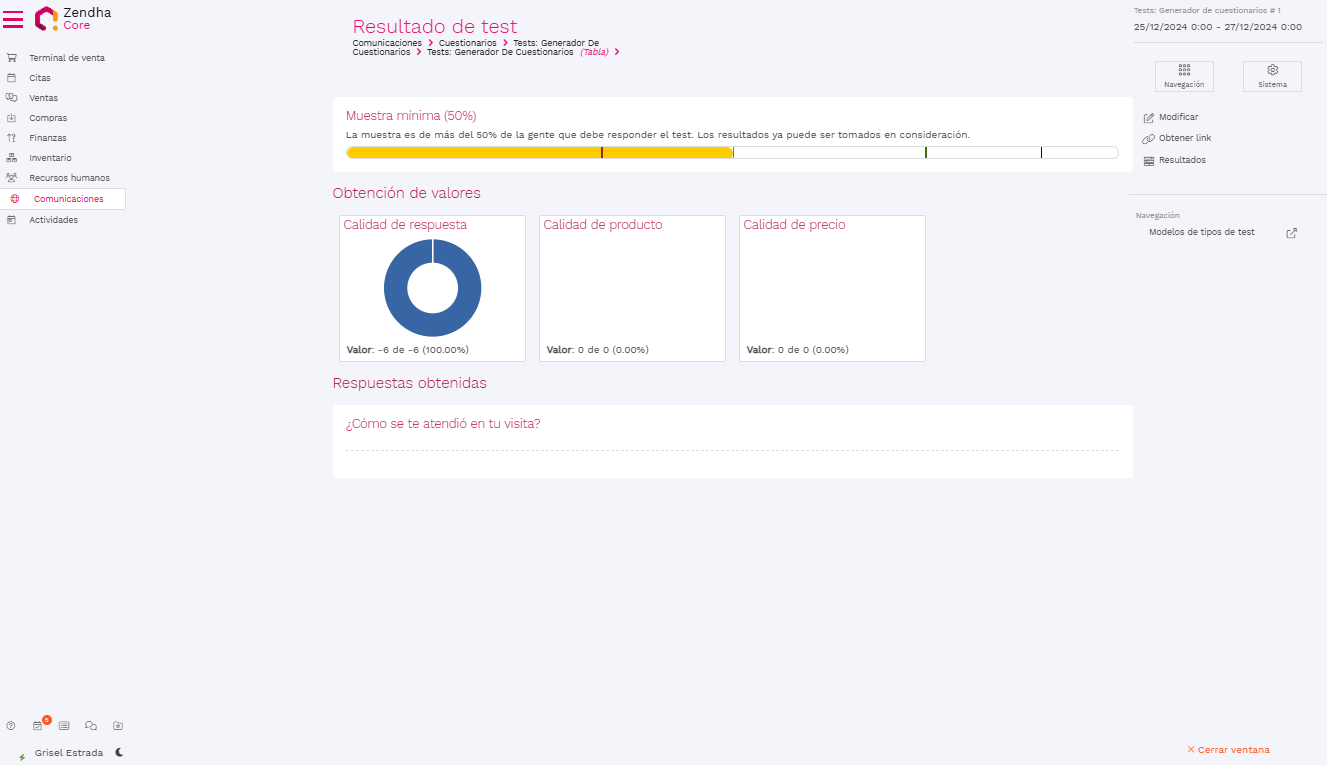1327x765 pixels.
Task: Open the chat bubbles icon
Action: [x=91, y=726]
